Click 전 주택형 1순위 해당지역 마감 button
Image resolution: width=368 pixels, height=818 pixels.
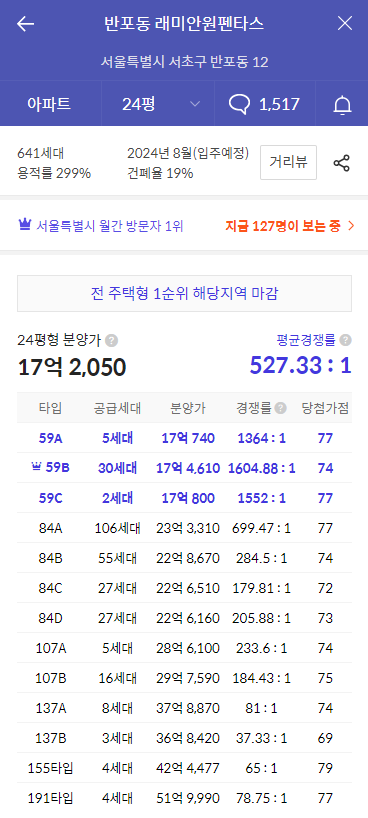pyautogui.click(x=184, y=294)
